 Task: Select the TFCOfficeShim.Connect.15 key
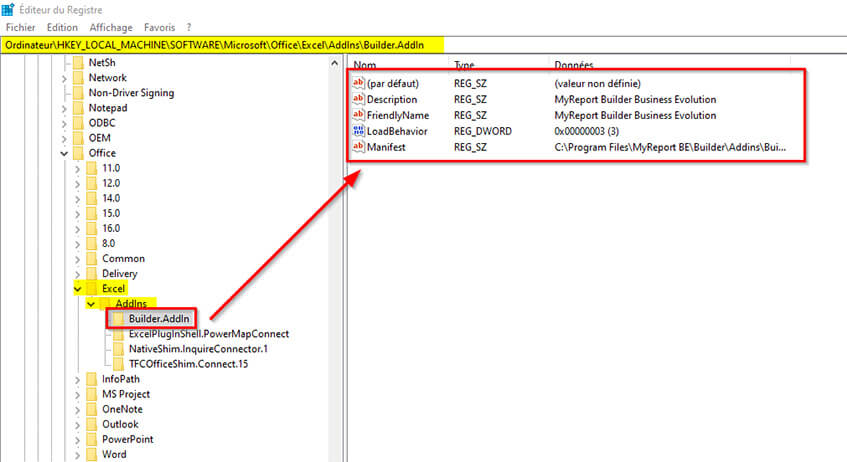click(x=187, y=364)
